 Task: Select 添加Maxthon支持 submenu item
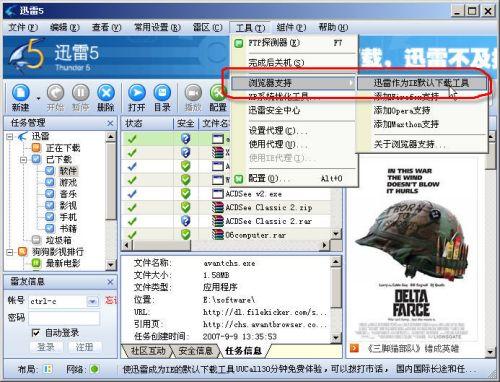click(x=421, y=124)
